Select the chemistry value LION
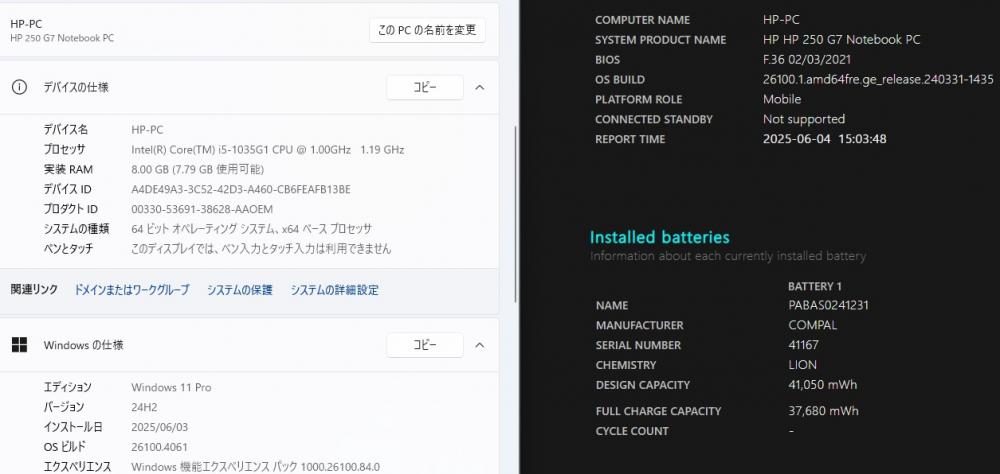This screenshot has height=474, width=1000. [803, 365]
